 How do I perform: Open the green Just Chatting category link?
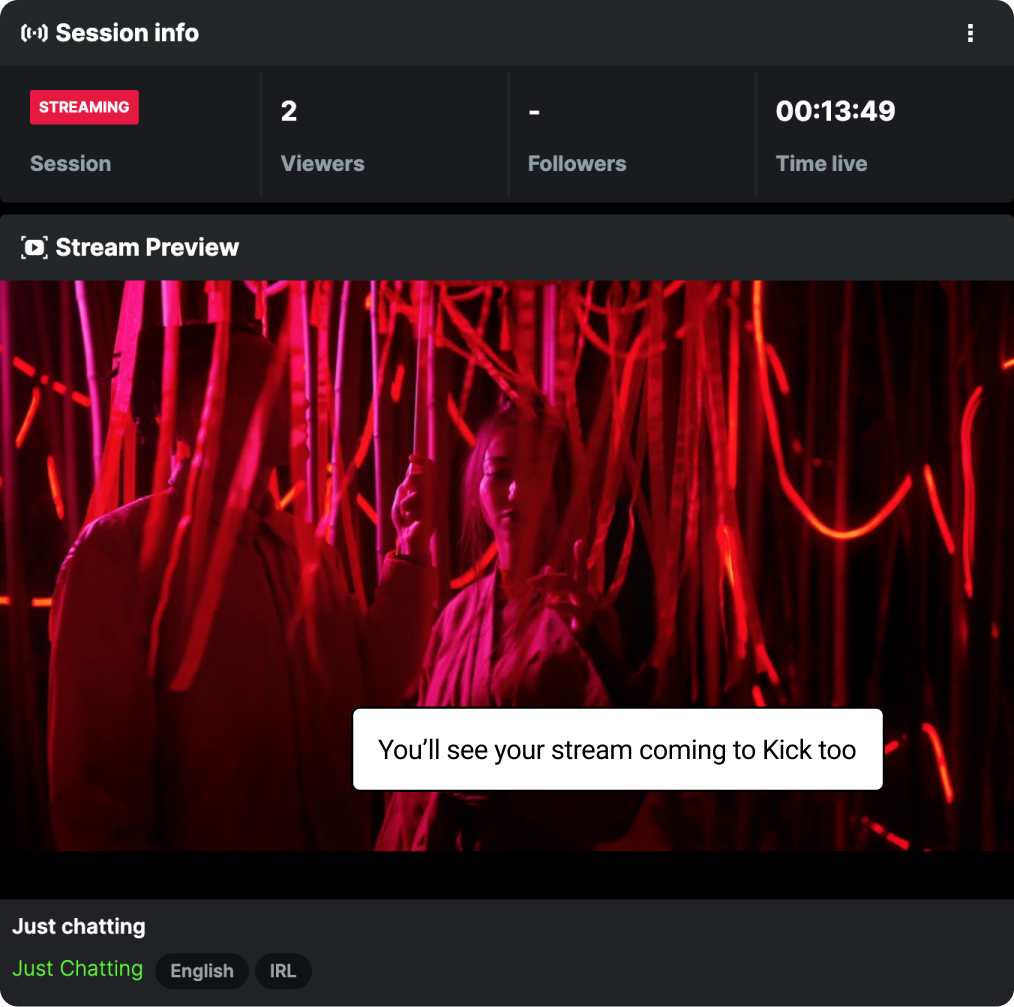(x=77, y=968)
